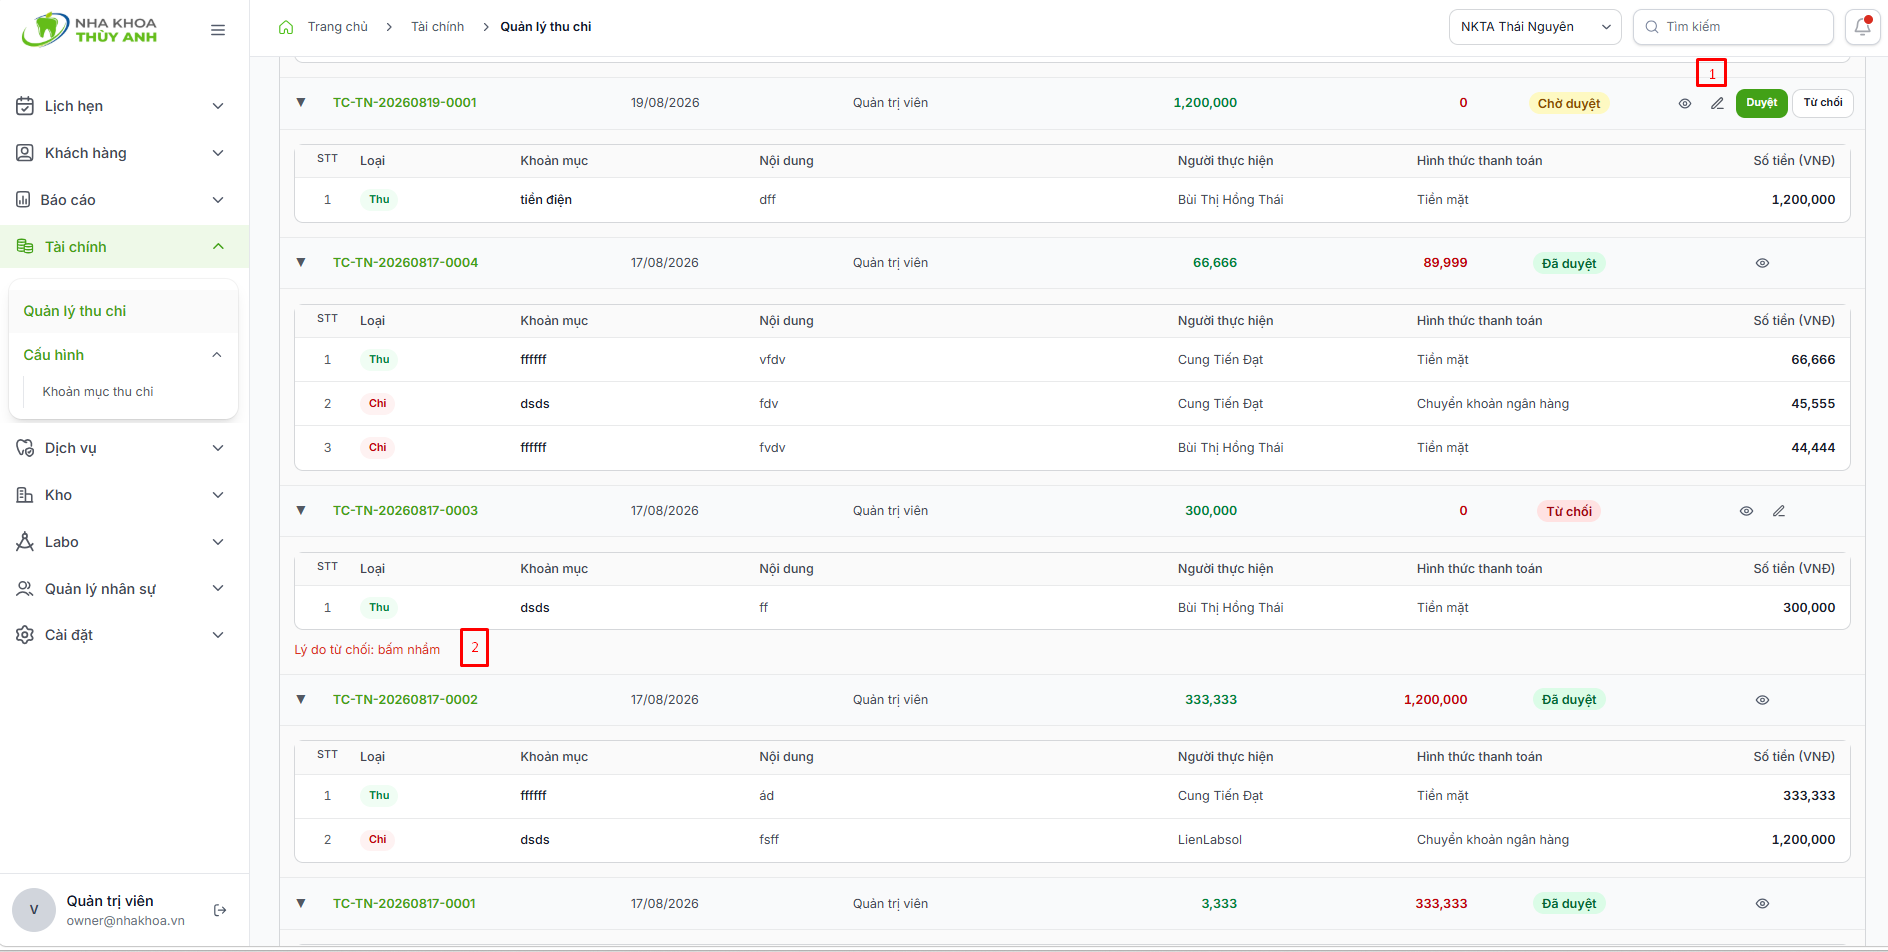The image size is (1888, 952).
Task: Open the notification bell
Action: click(1862, 27)
